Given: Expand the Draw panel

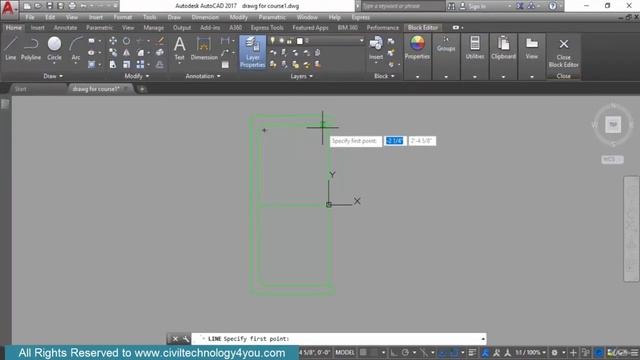Looking at the screenshot, I should [x=53, y=76].
